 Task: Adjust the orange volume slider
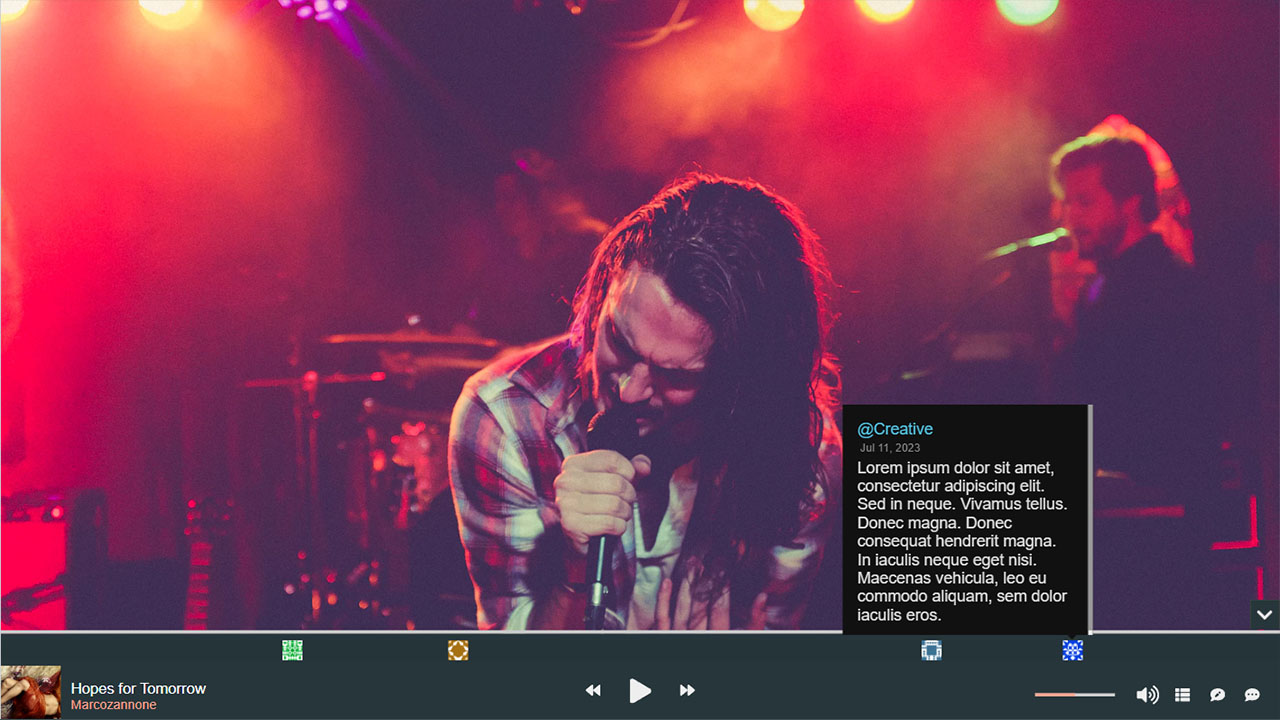click(x=1073, y=693)
